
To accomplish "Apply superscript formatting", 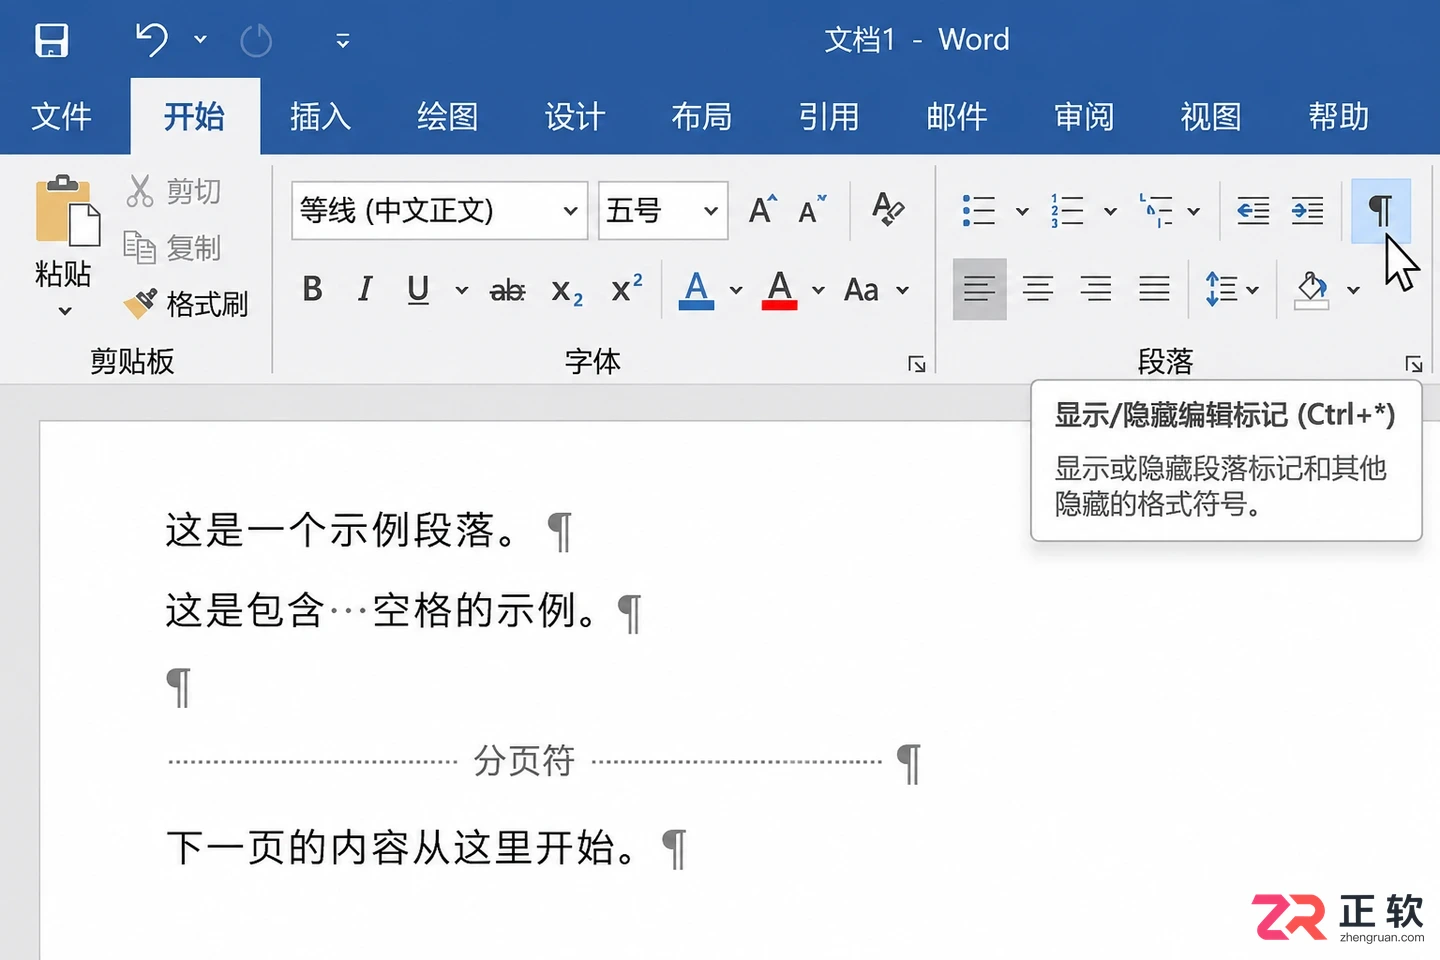I will click(627, 289).
